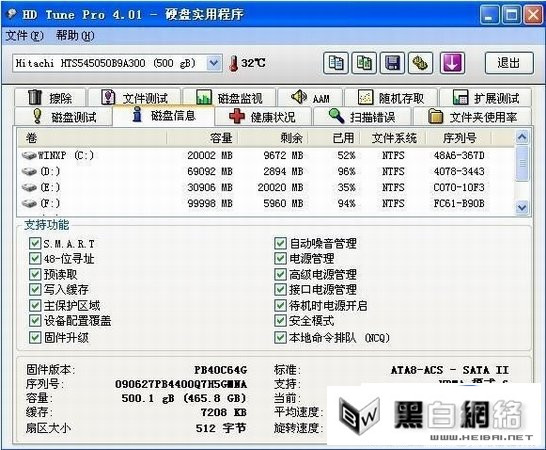Screen dimensions: 546x450
Task: Click the save screenshot floppy disk icon
Action: (392, 63)
